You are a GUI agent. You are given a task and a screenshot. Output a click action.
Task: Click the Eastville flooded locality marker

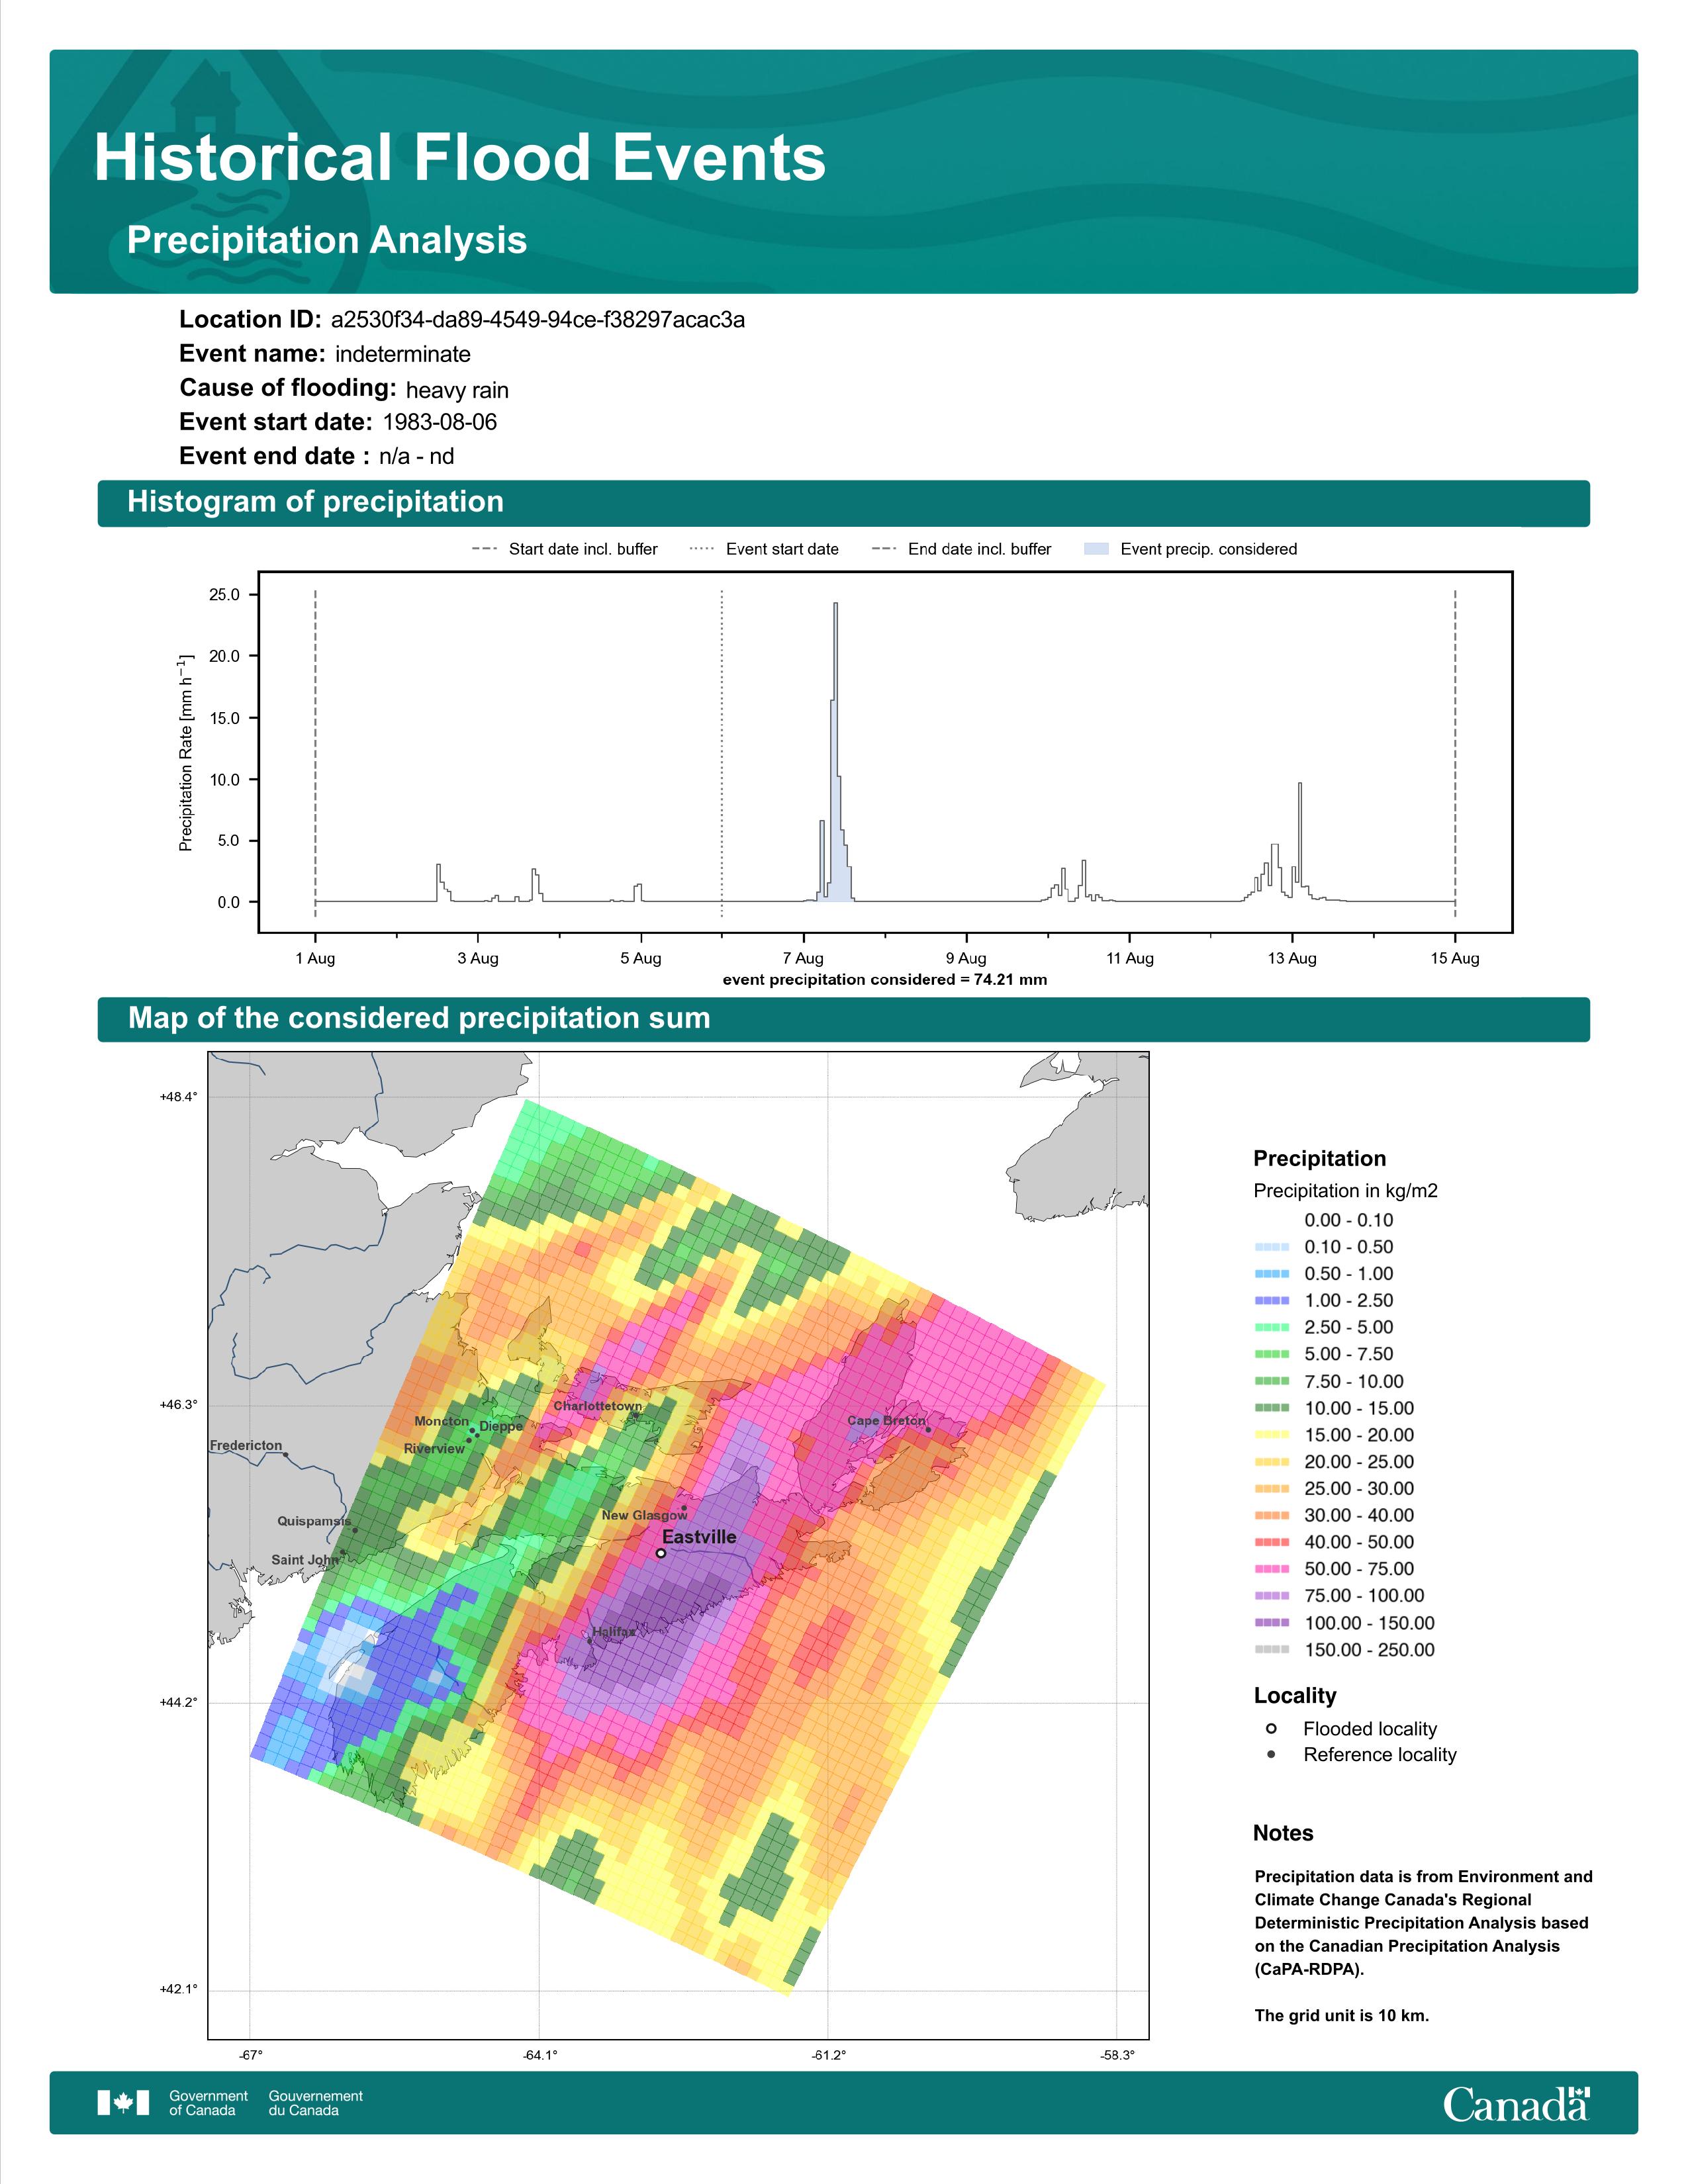(x=661, y=1553)
